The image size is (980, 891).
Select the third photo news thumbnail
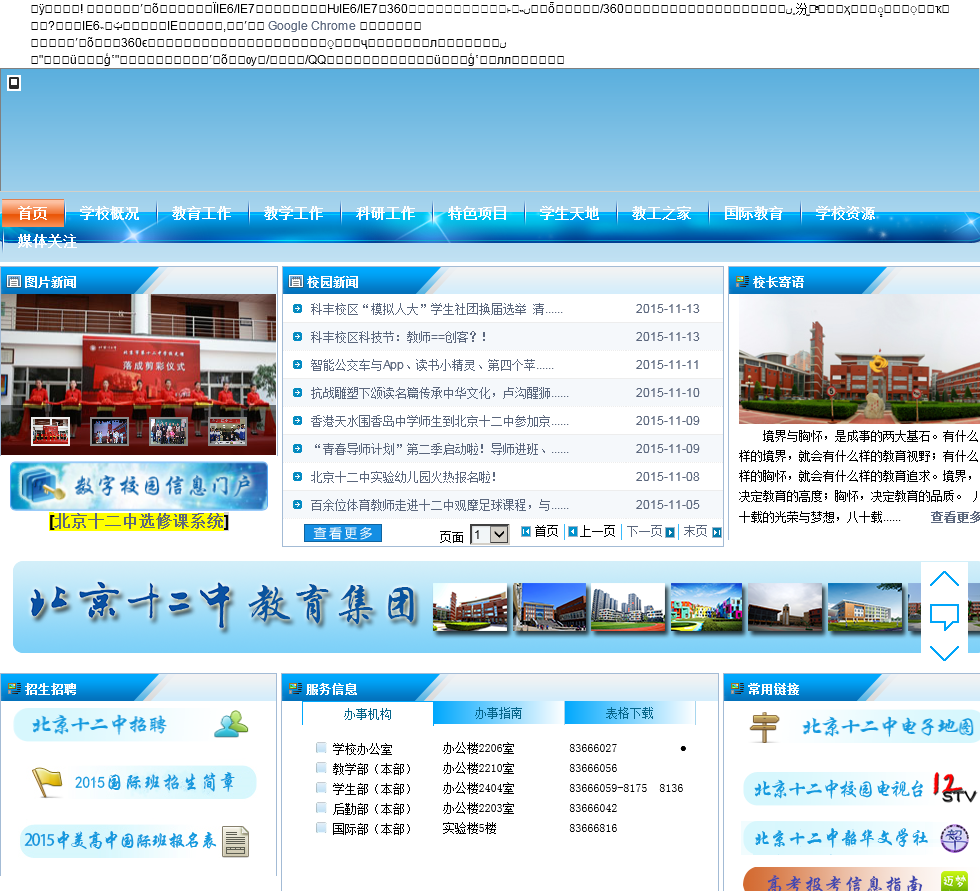click(x=169, y=431)
